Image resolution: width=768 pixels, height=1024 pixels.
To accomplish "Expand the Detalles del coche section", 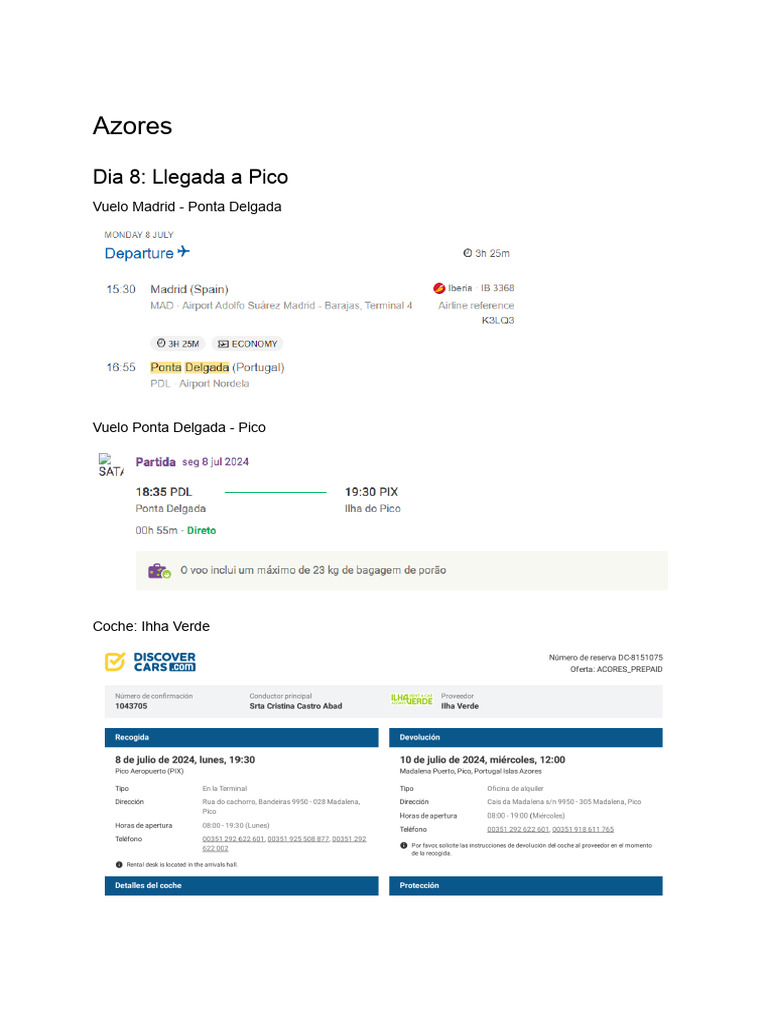I will 241,886.
